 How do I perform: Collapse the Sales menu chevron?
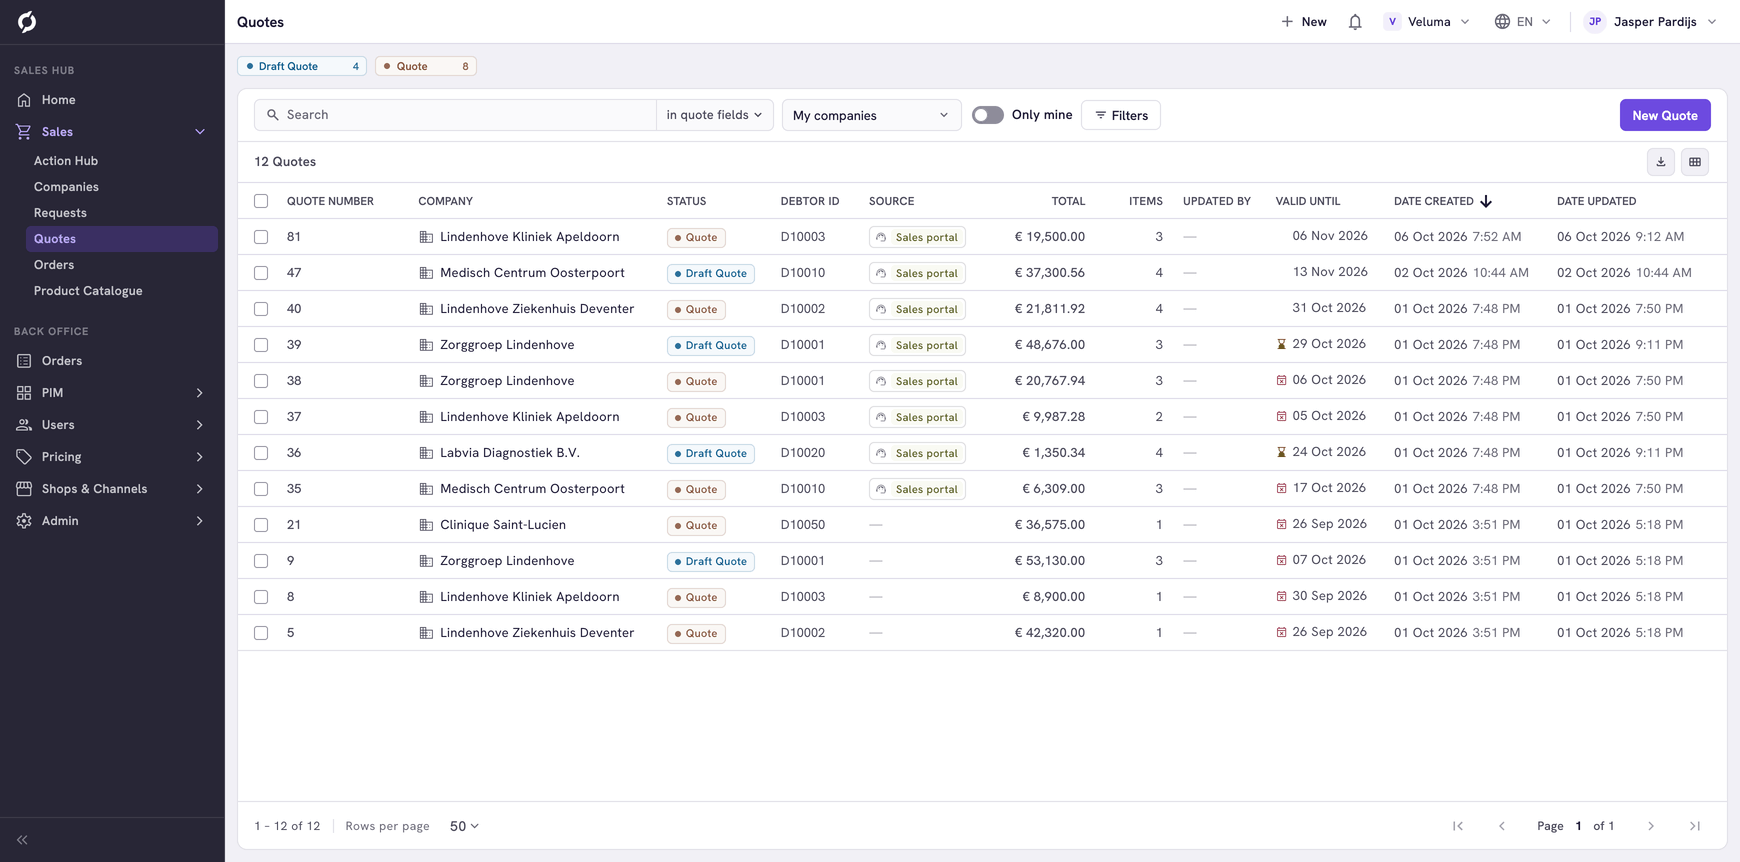click(x=200, y=132)
